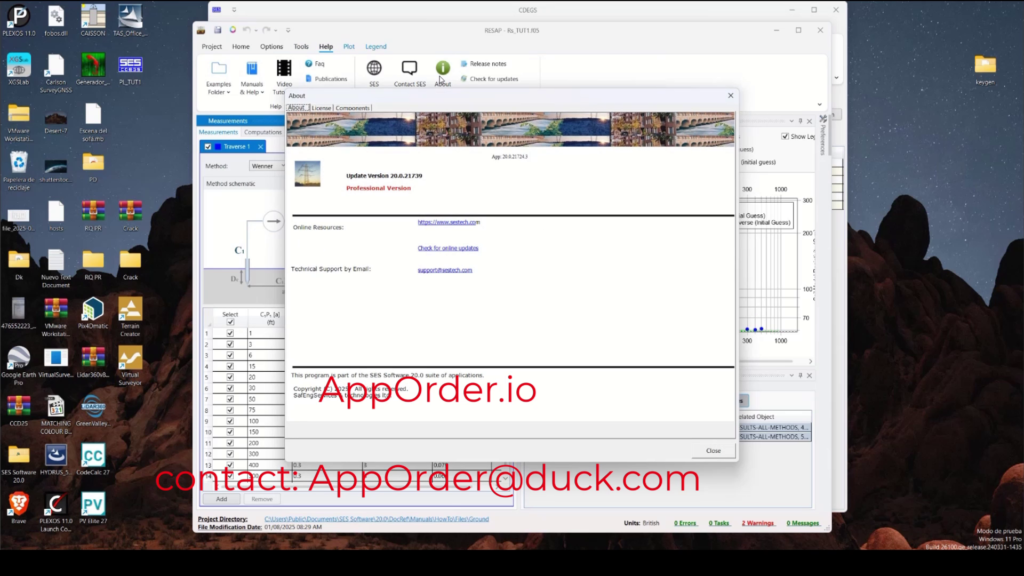Open the Faq item in the ribbon
This screenshot has height=576, width=1024.
315,64
